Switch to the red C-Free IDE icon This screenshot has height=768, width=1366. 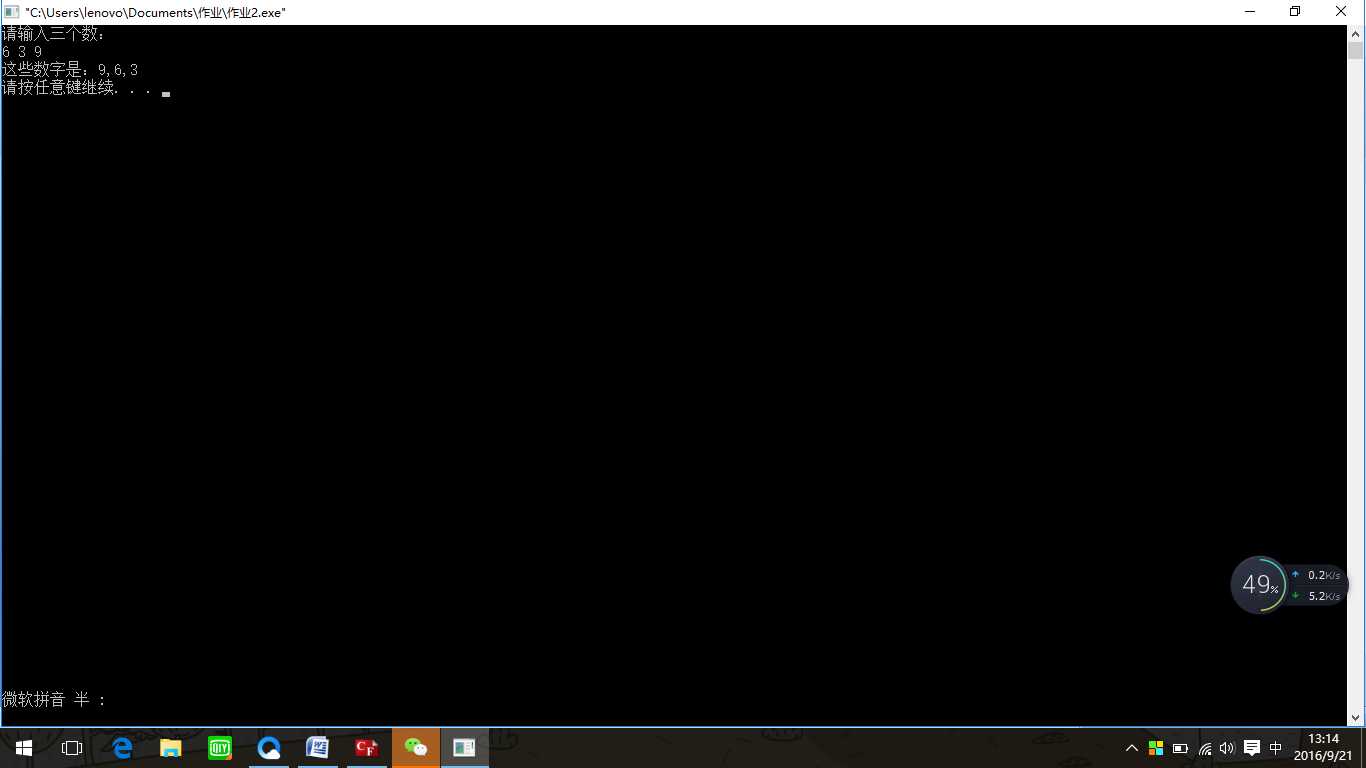367,748
